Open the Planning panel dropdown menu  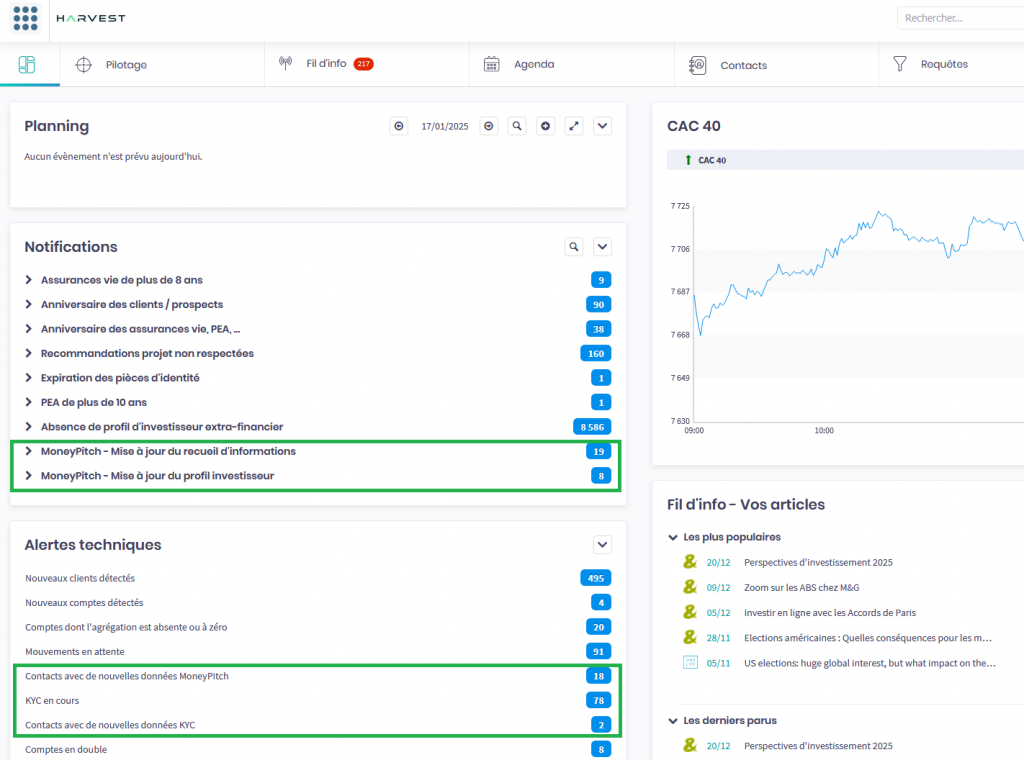pos(602,126)
